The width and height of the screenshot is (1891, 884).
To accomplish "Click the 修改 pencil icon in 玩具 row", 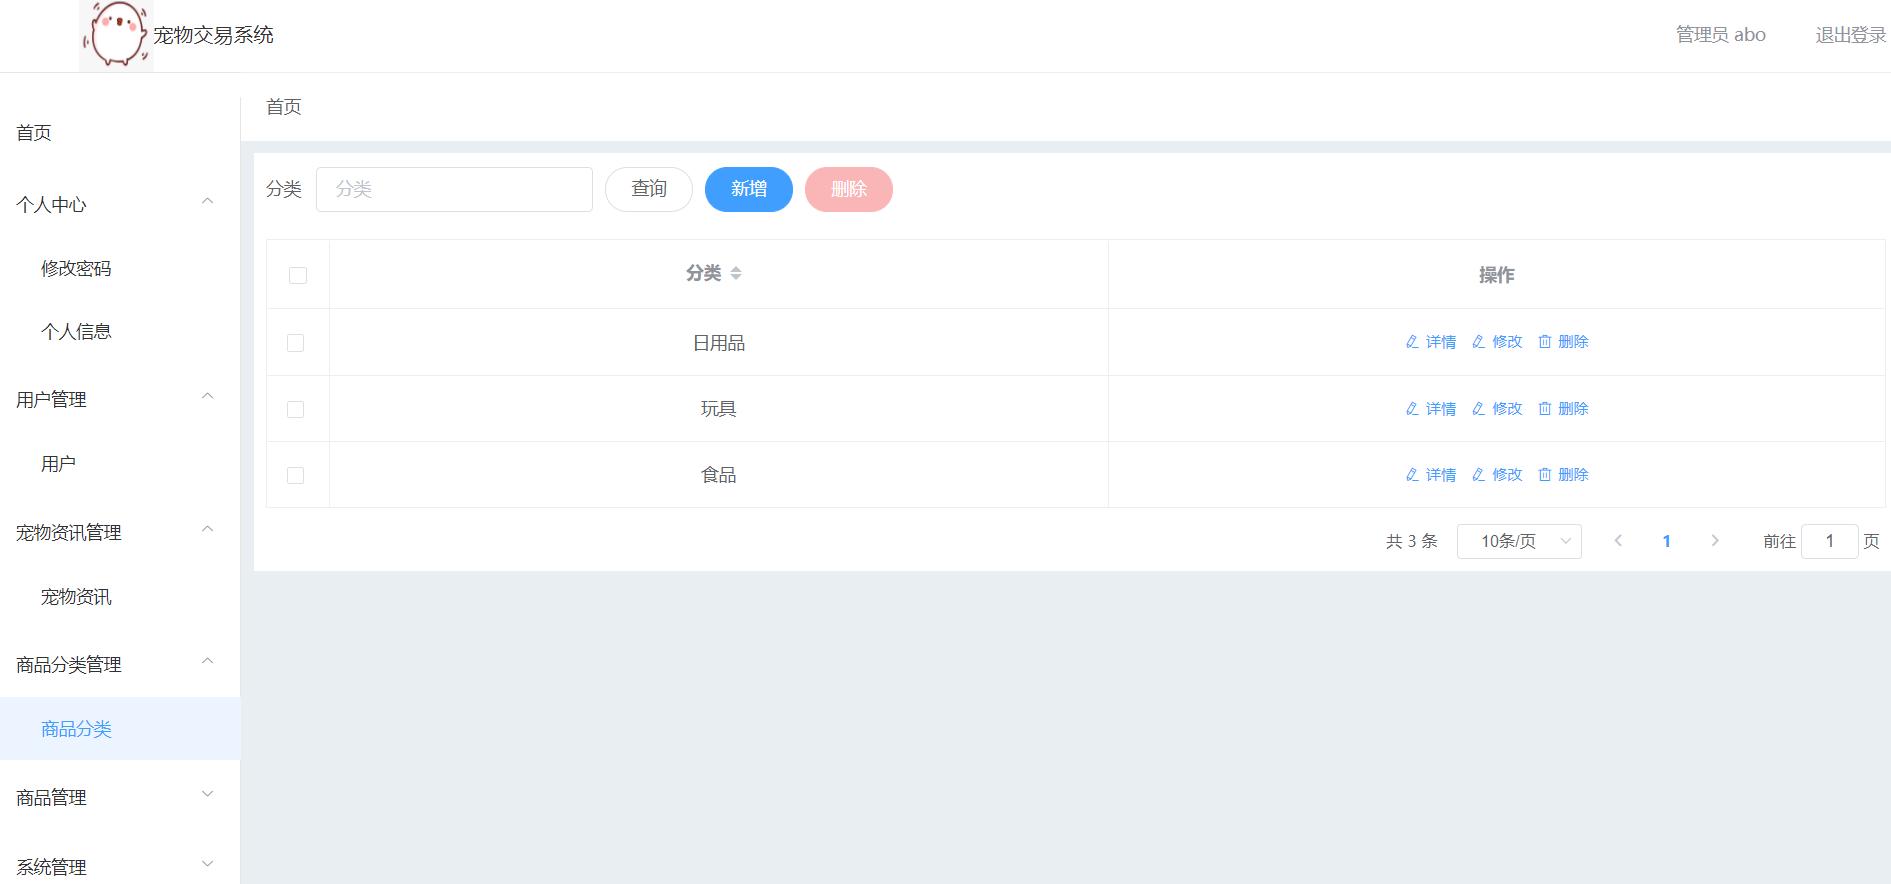I will [1478, 409].
